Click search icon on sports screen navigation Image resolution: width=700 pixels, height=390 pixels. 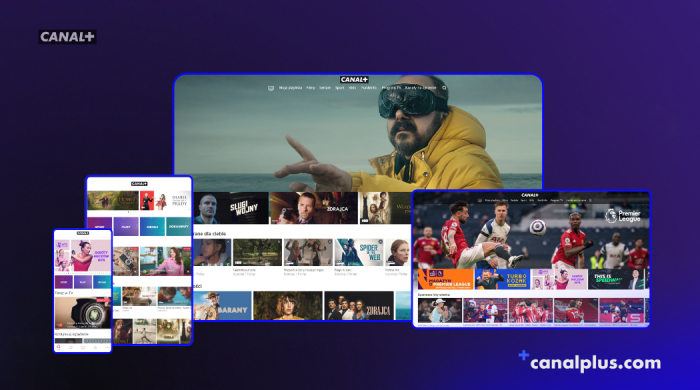click(590, 200)
